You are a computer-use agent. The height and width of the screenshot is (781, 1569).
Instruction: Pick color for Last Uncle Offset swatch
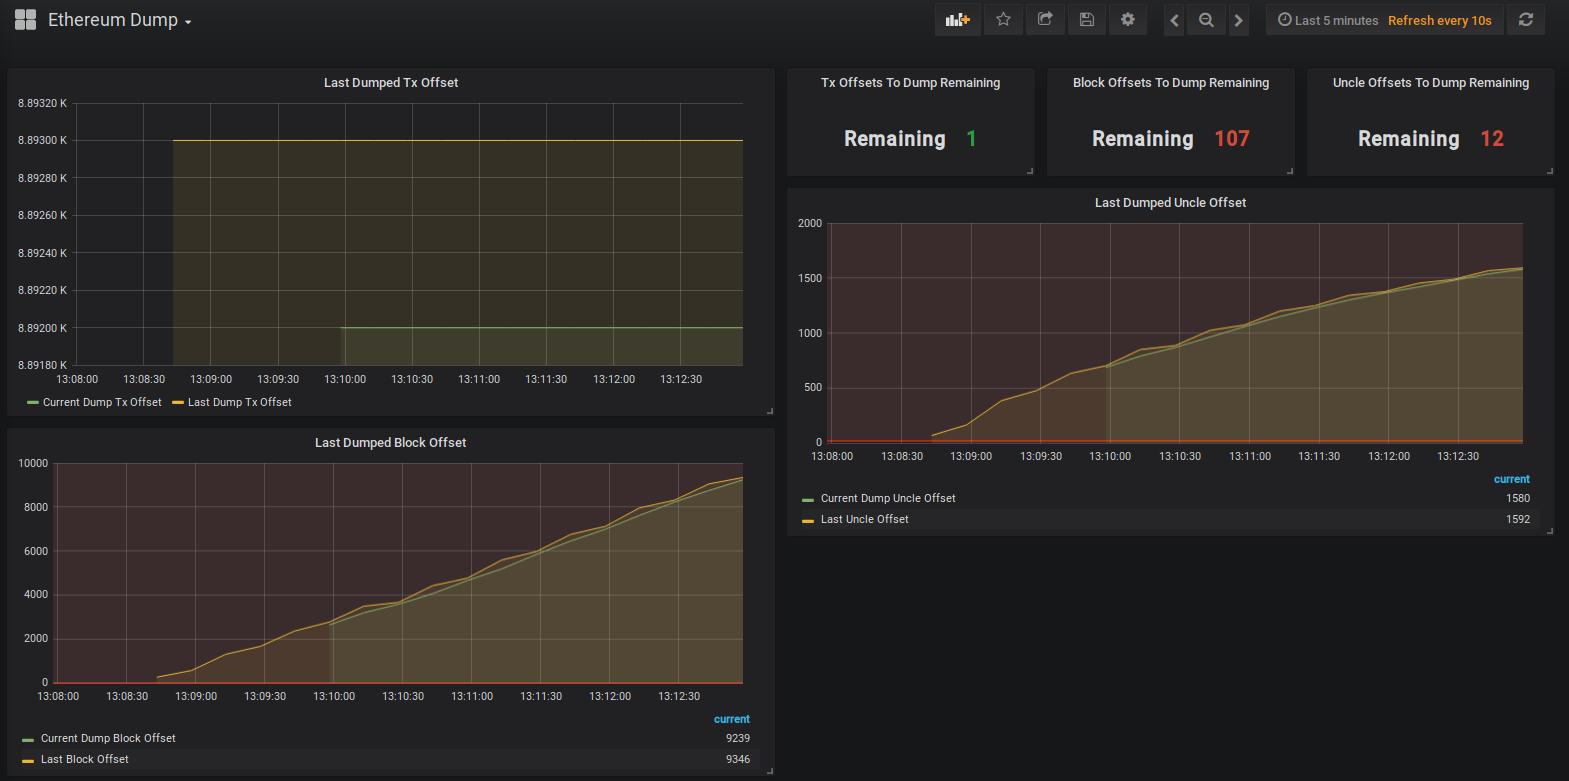[808, 521]
